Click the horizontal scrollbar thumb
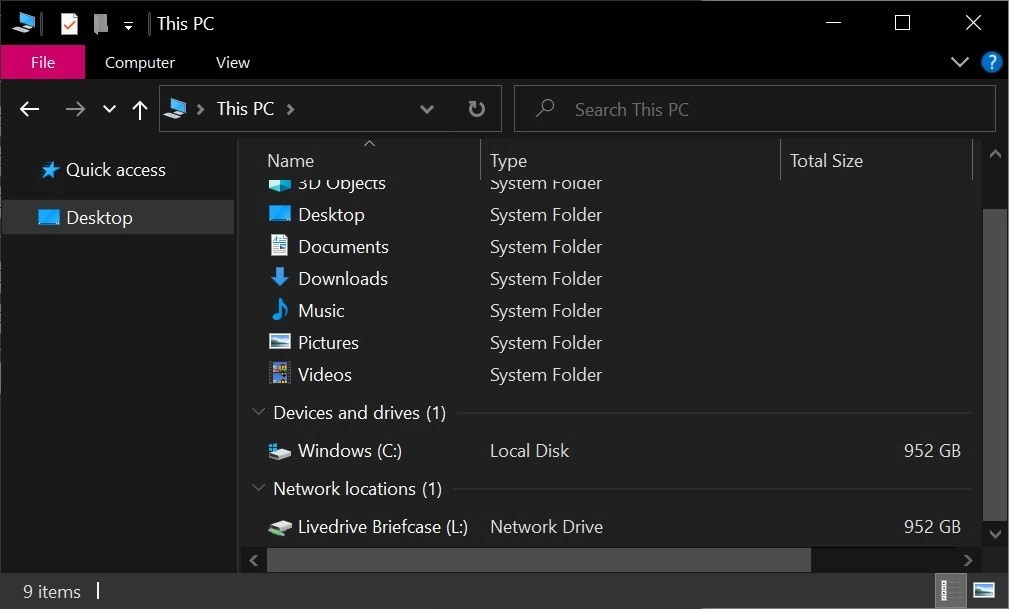The height and width of the screenshot is (609, 1009). point(538,560)
